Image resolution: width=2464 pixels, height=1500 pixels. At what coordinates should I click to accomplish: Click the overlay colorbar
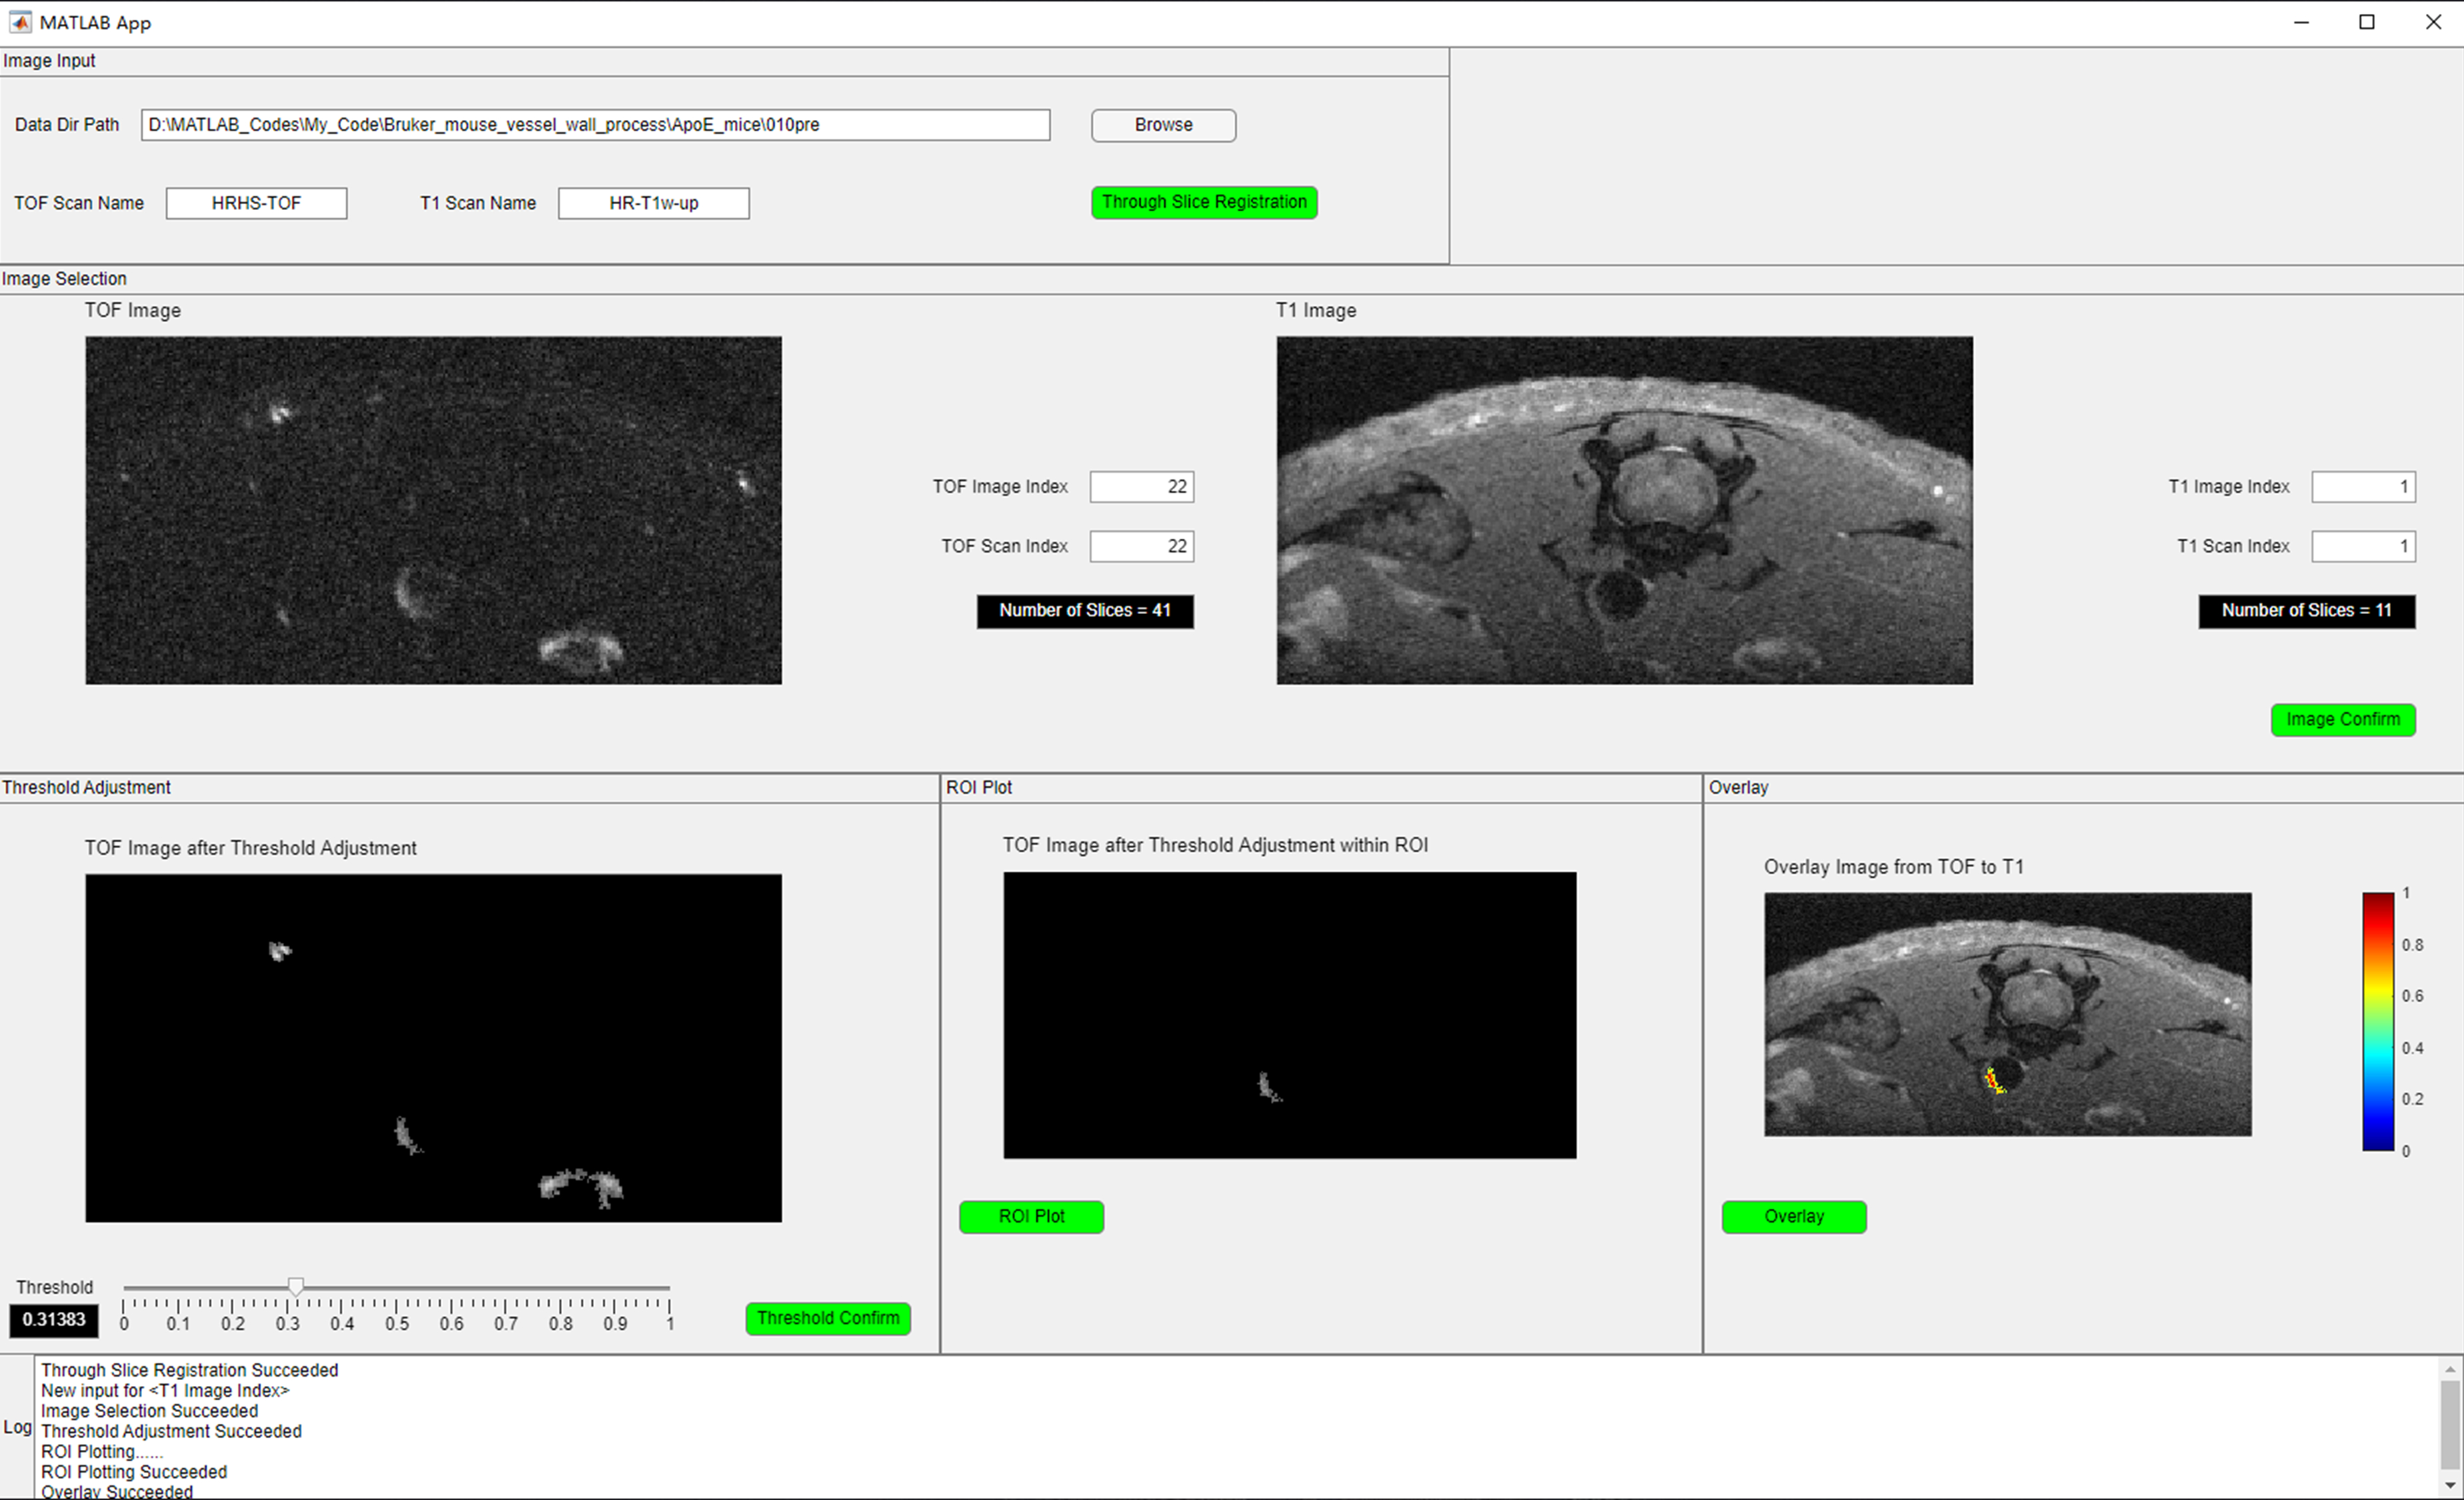2378,1021
